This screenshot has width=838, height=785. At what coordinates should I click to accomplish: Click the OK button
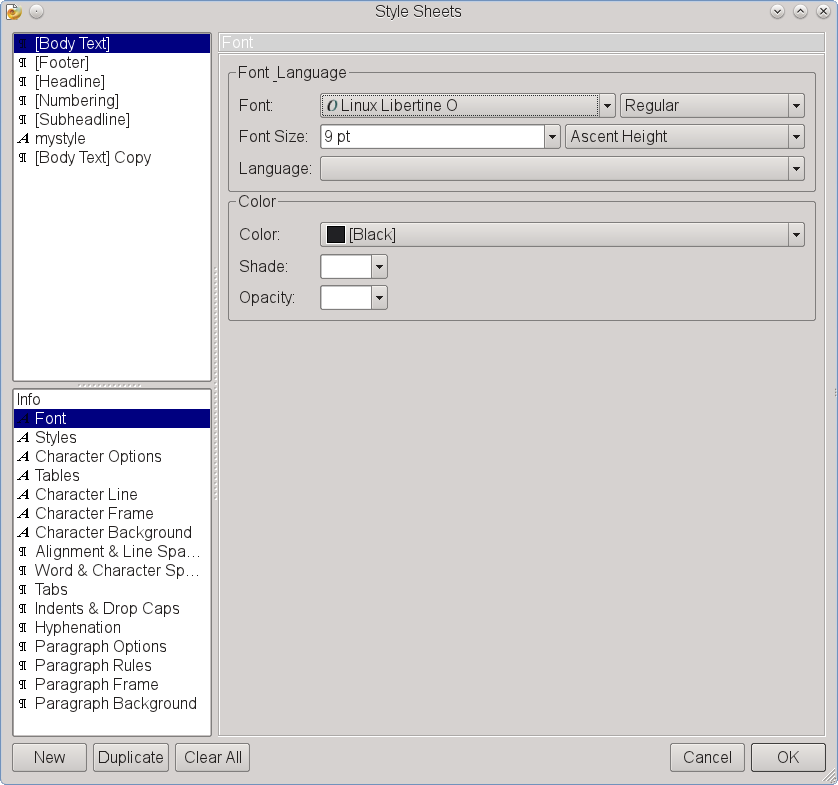[788, 757]
